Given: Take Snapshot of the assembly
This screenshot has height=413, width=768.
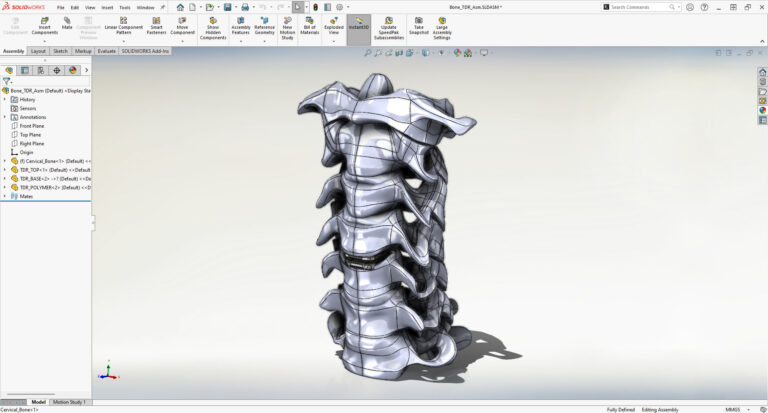Looking at the screenshot, I should pos(418,26).
